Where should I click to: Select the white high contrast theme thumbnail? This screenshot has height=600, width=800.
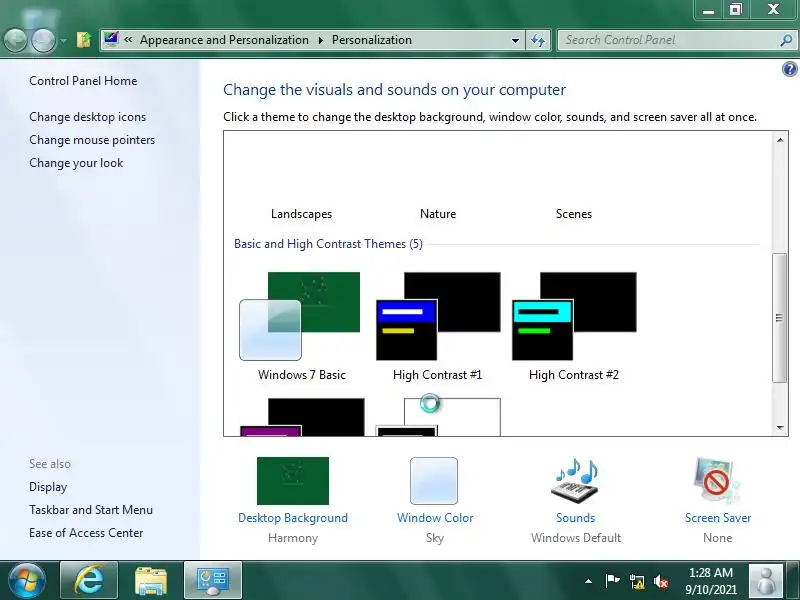(438, 417)
